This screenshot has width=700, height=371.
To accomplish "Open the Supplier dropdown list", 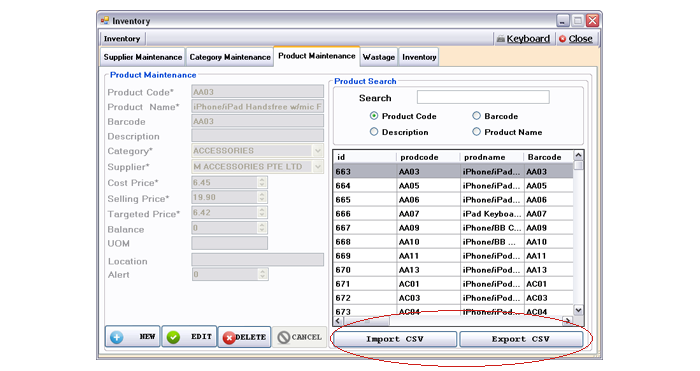I will 317,167.
